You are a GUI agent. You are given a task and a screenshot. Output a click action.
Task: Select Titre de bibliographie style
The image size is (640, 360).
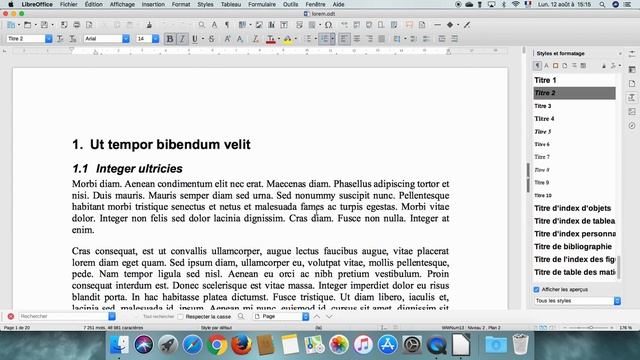coord(574,247)
